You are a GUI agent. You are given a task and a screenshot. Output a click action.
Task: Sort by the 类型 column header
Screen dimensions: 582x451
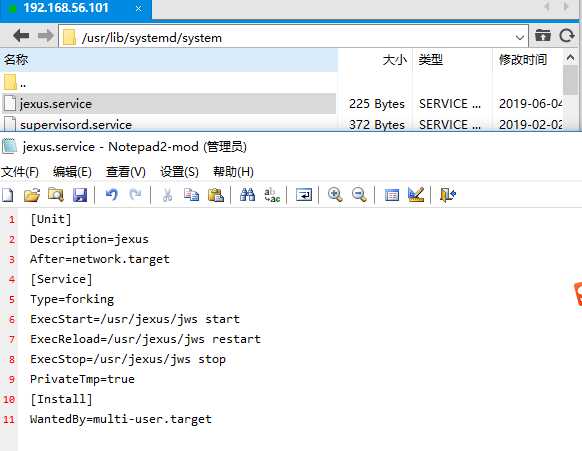coord(452,59)
